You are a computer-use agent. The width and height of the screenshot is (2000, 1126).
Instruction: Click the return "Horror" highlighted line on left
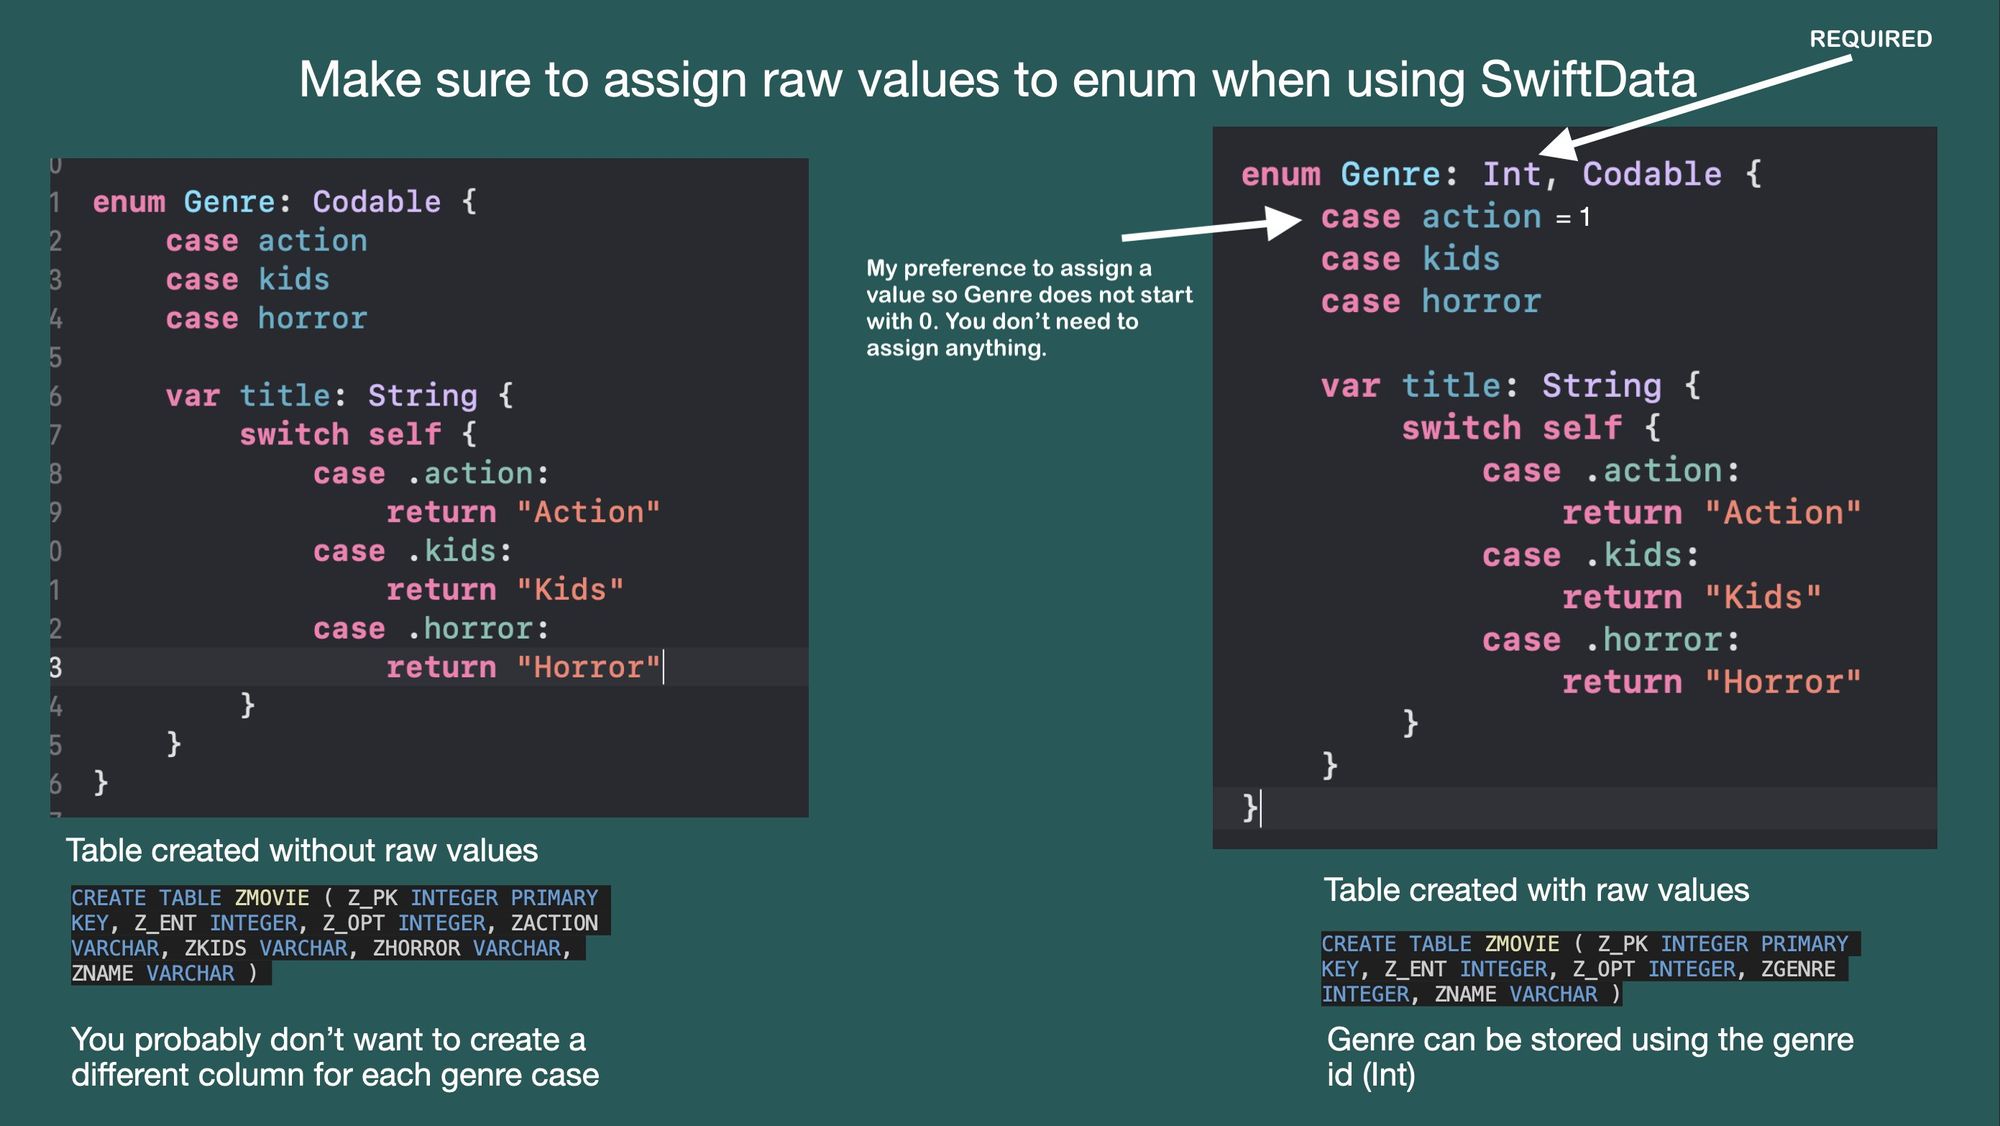(x=523, y=667)
